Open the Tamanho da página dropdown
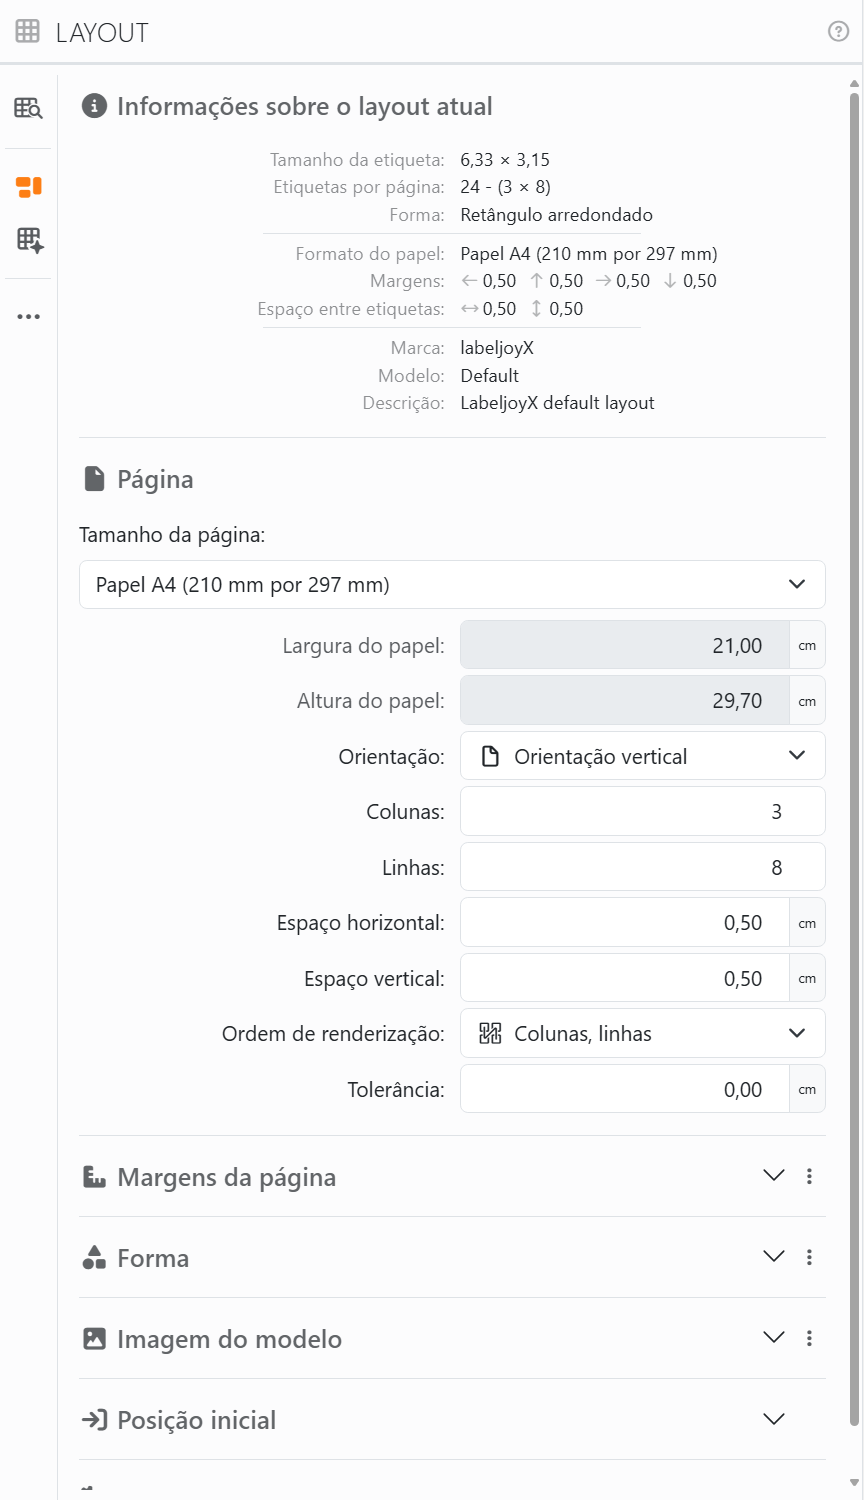Viewport: 864px width, 1500px height. tap(452, 585)
